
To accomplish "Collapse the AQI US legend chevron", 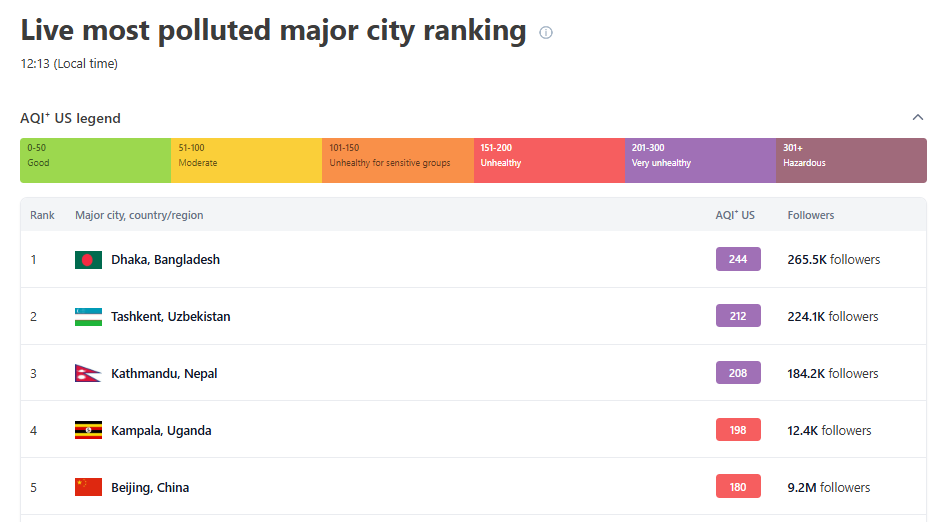I will tap(918, 118).
